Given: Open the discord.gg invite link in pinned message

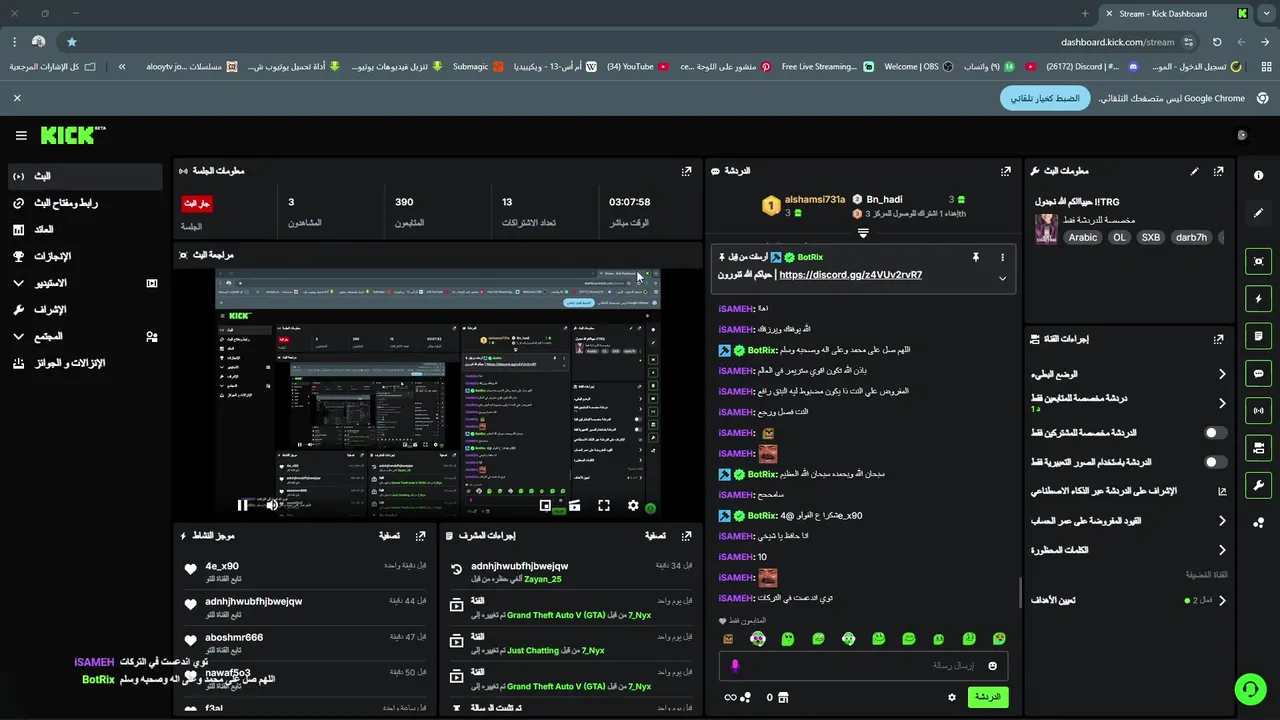Looking at the screenshot, I should (850, 275).
